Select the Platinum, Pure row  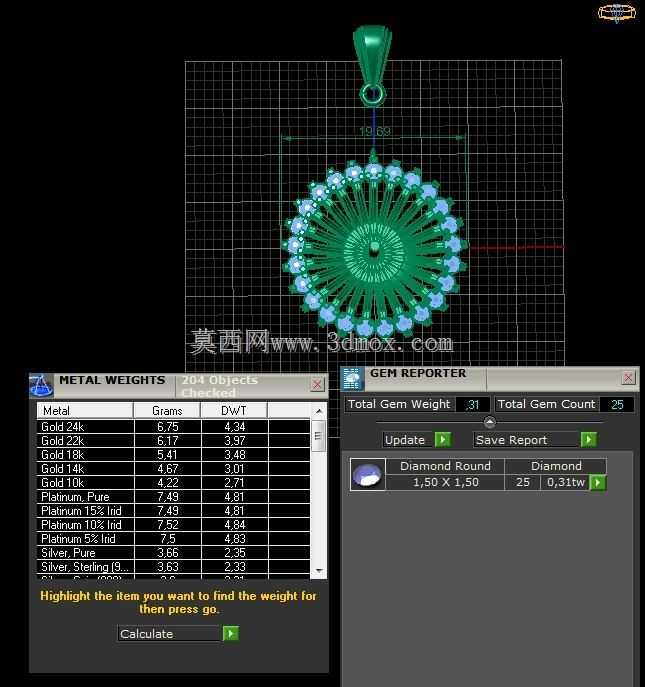[174, 496]
